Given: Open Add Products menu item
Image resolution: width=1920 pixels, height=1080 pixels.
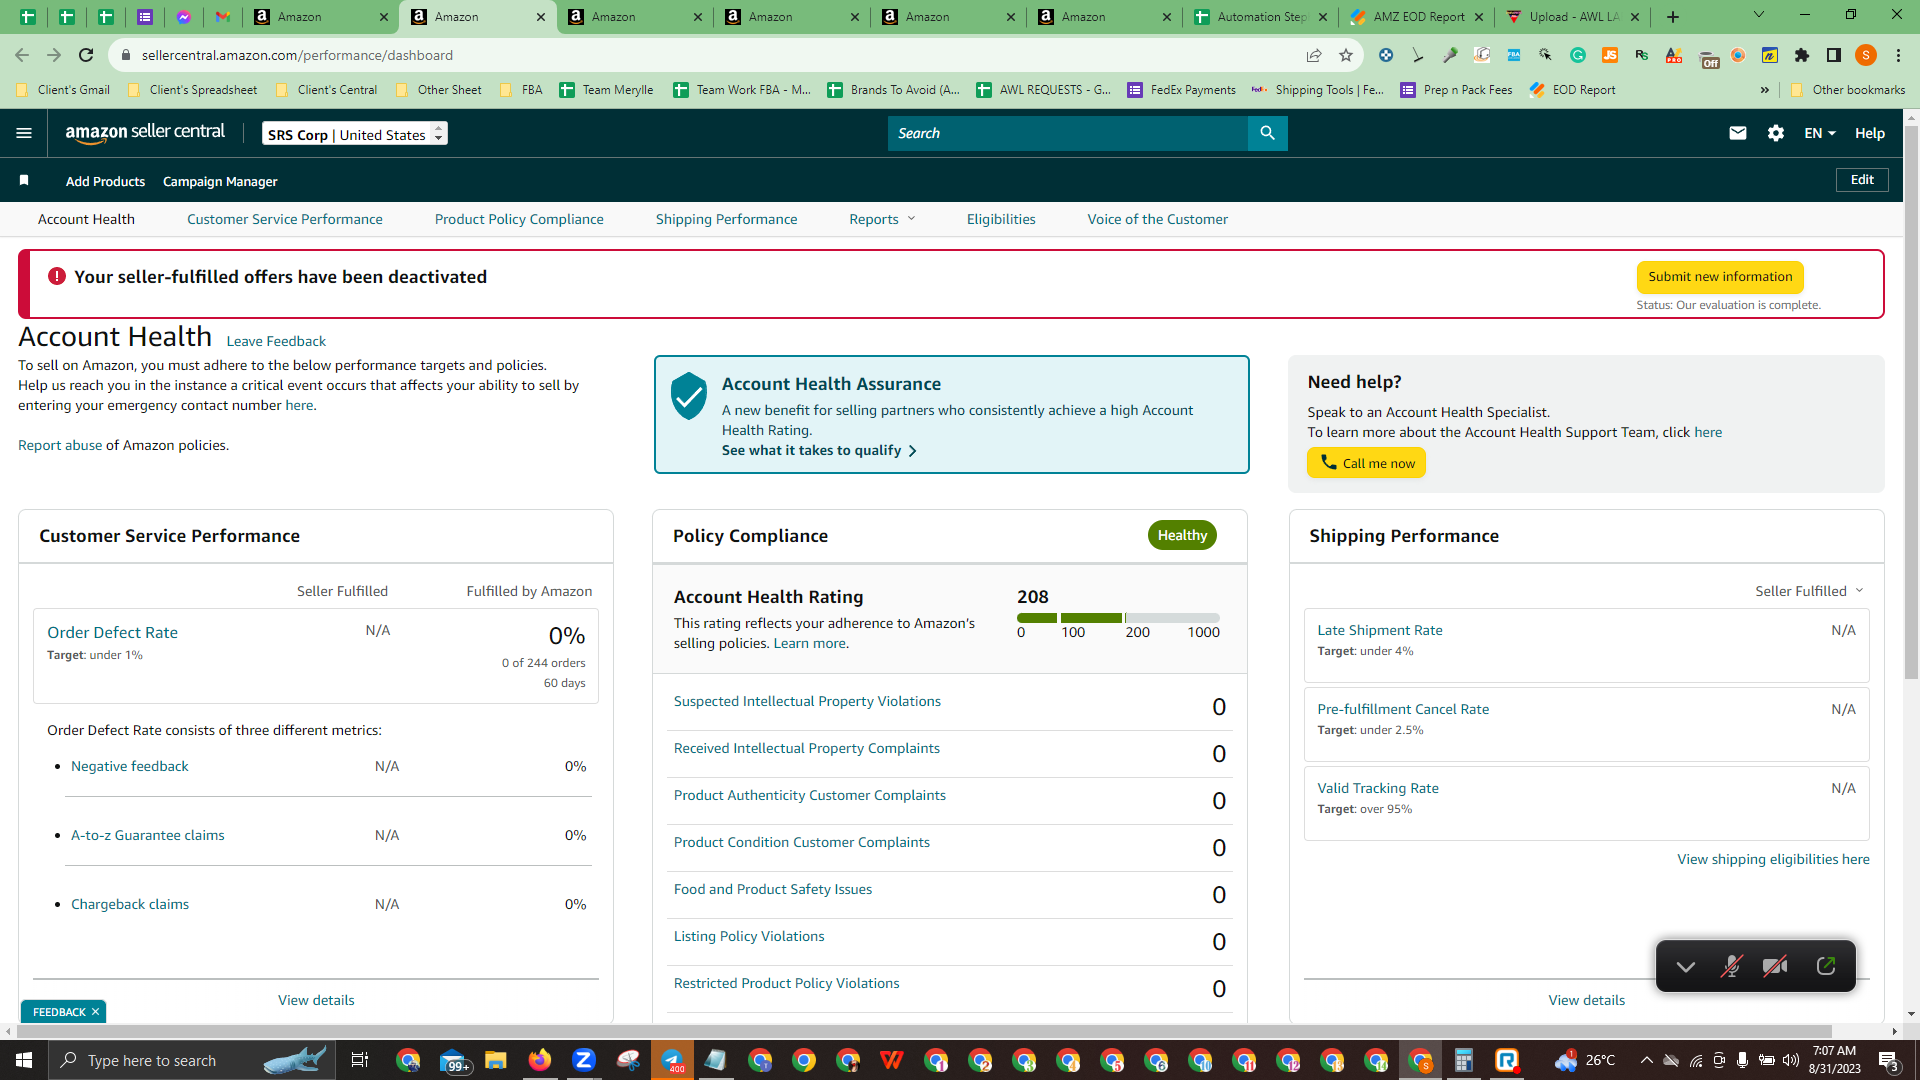Looking at the screenshot, I should (x=105, y=181).
